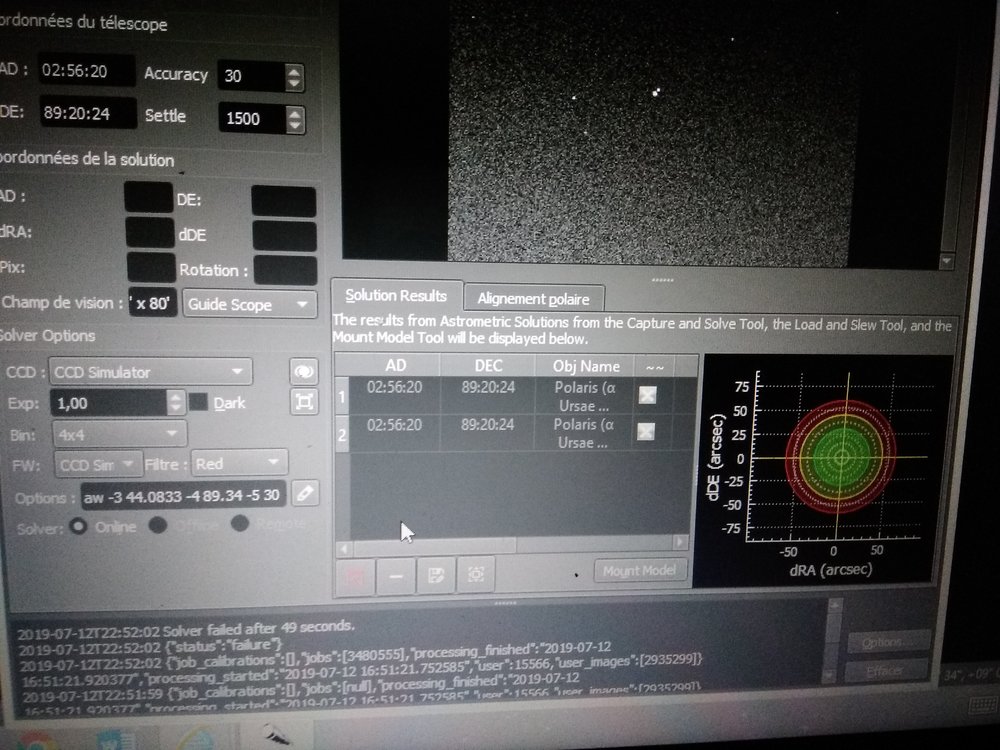Screen dimensions: 1000x750
Task: Click the empty dRA field
Action: point(149,232)
